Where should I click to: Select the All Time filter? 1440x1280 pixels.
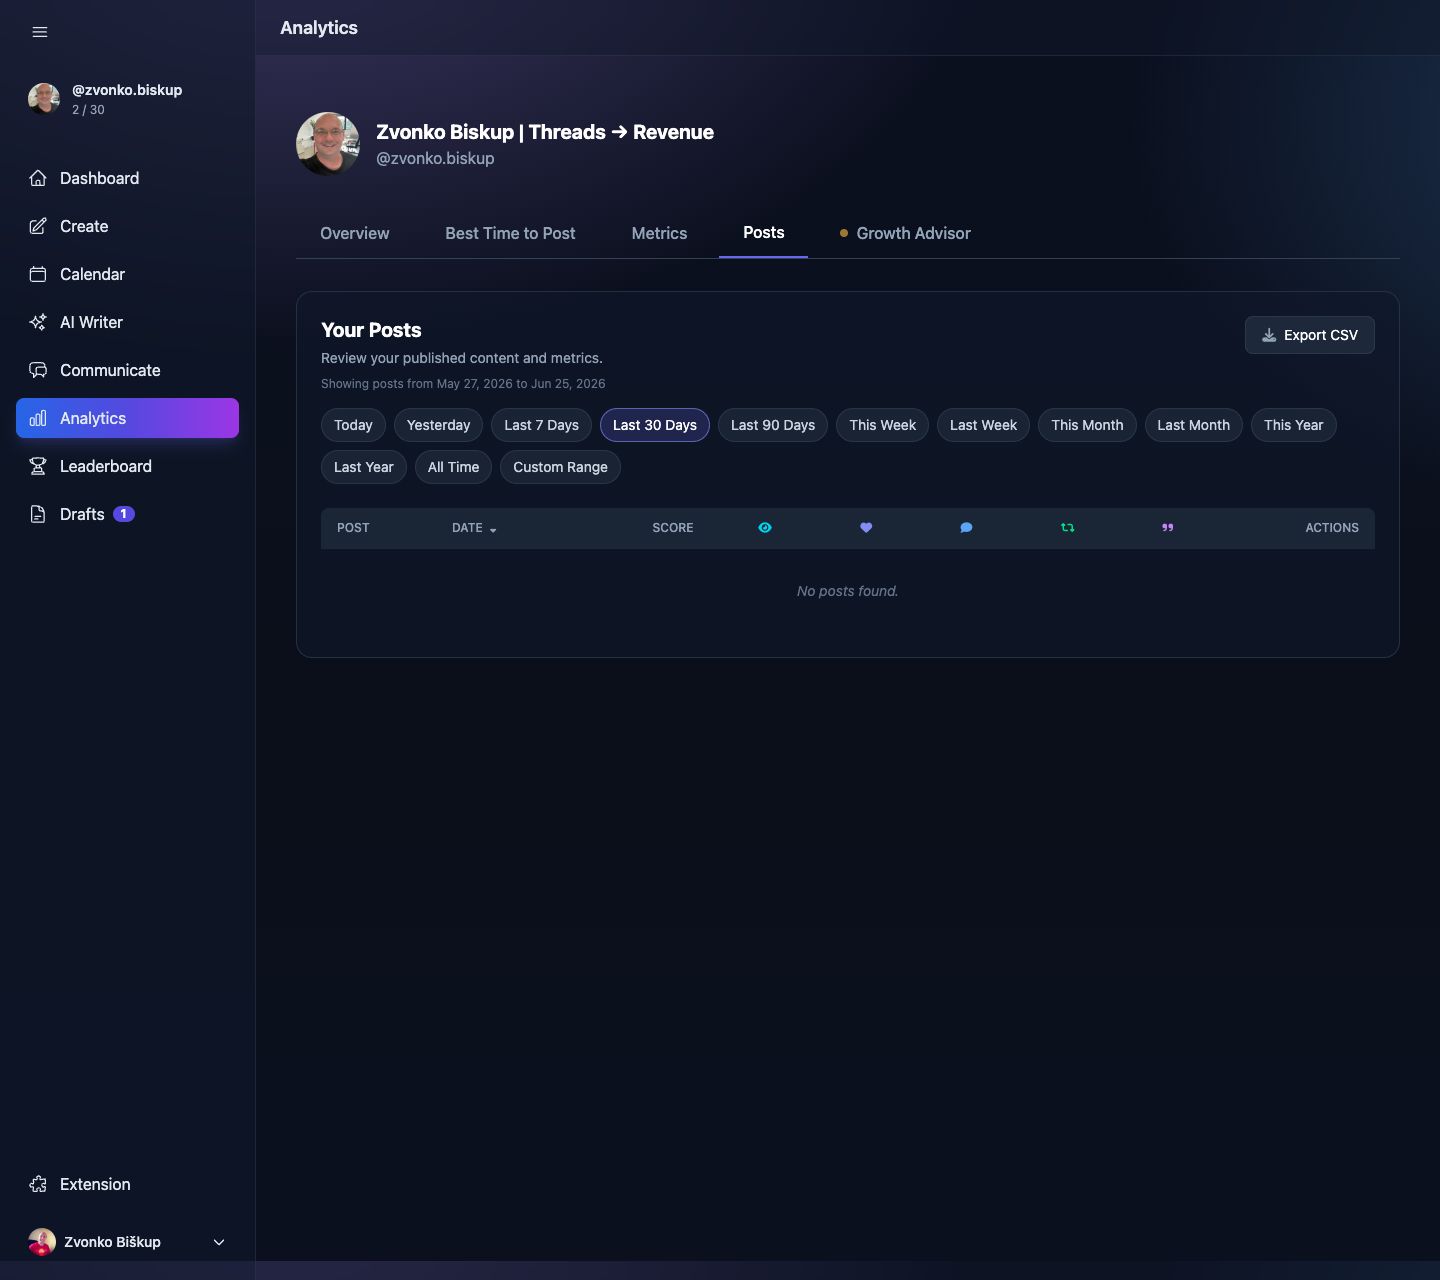pos(453,467)
